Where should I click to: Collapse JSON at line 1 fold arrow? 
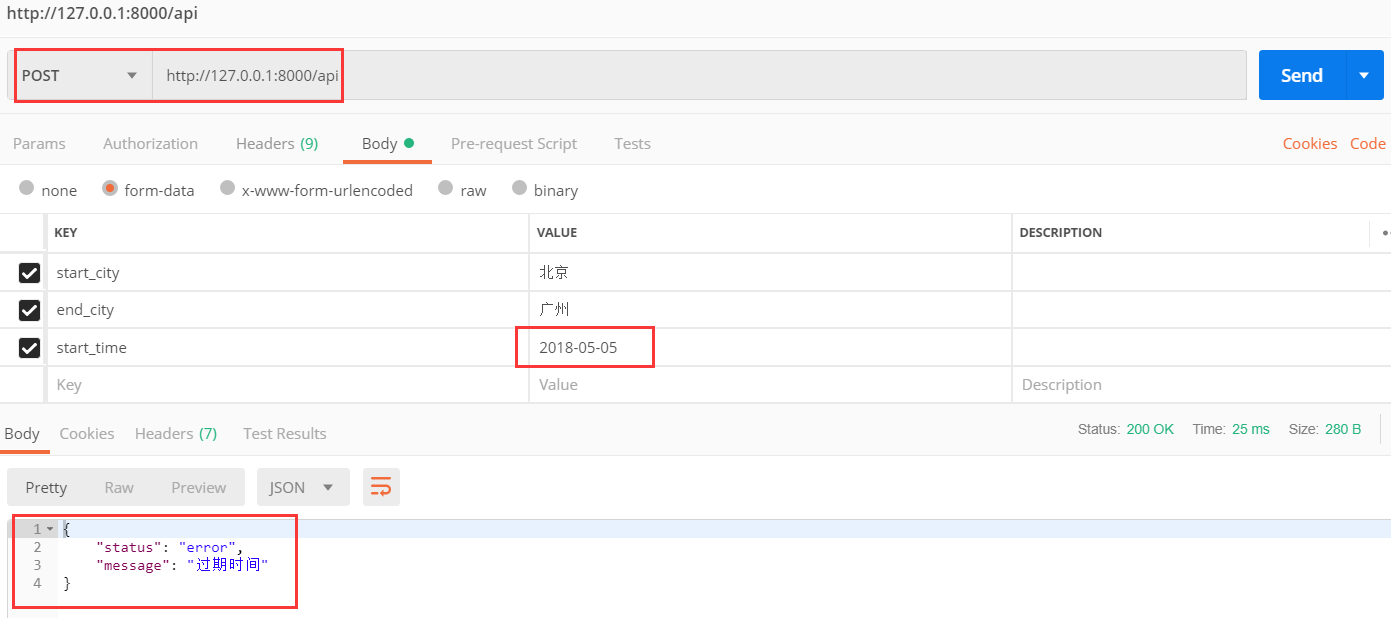tap(50, 528)
